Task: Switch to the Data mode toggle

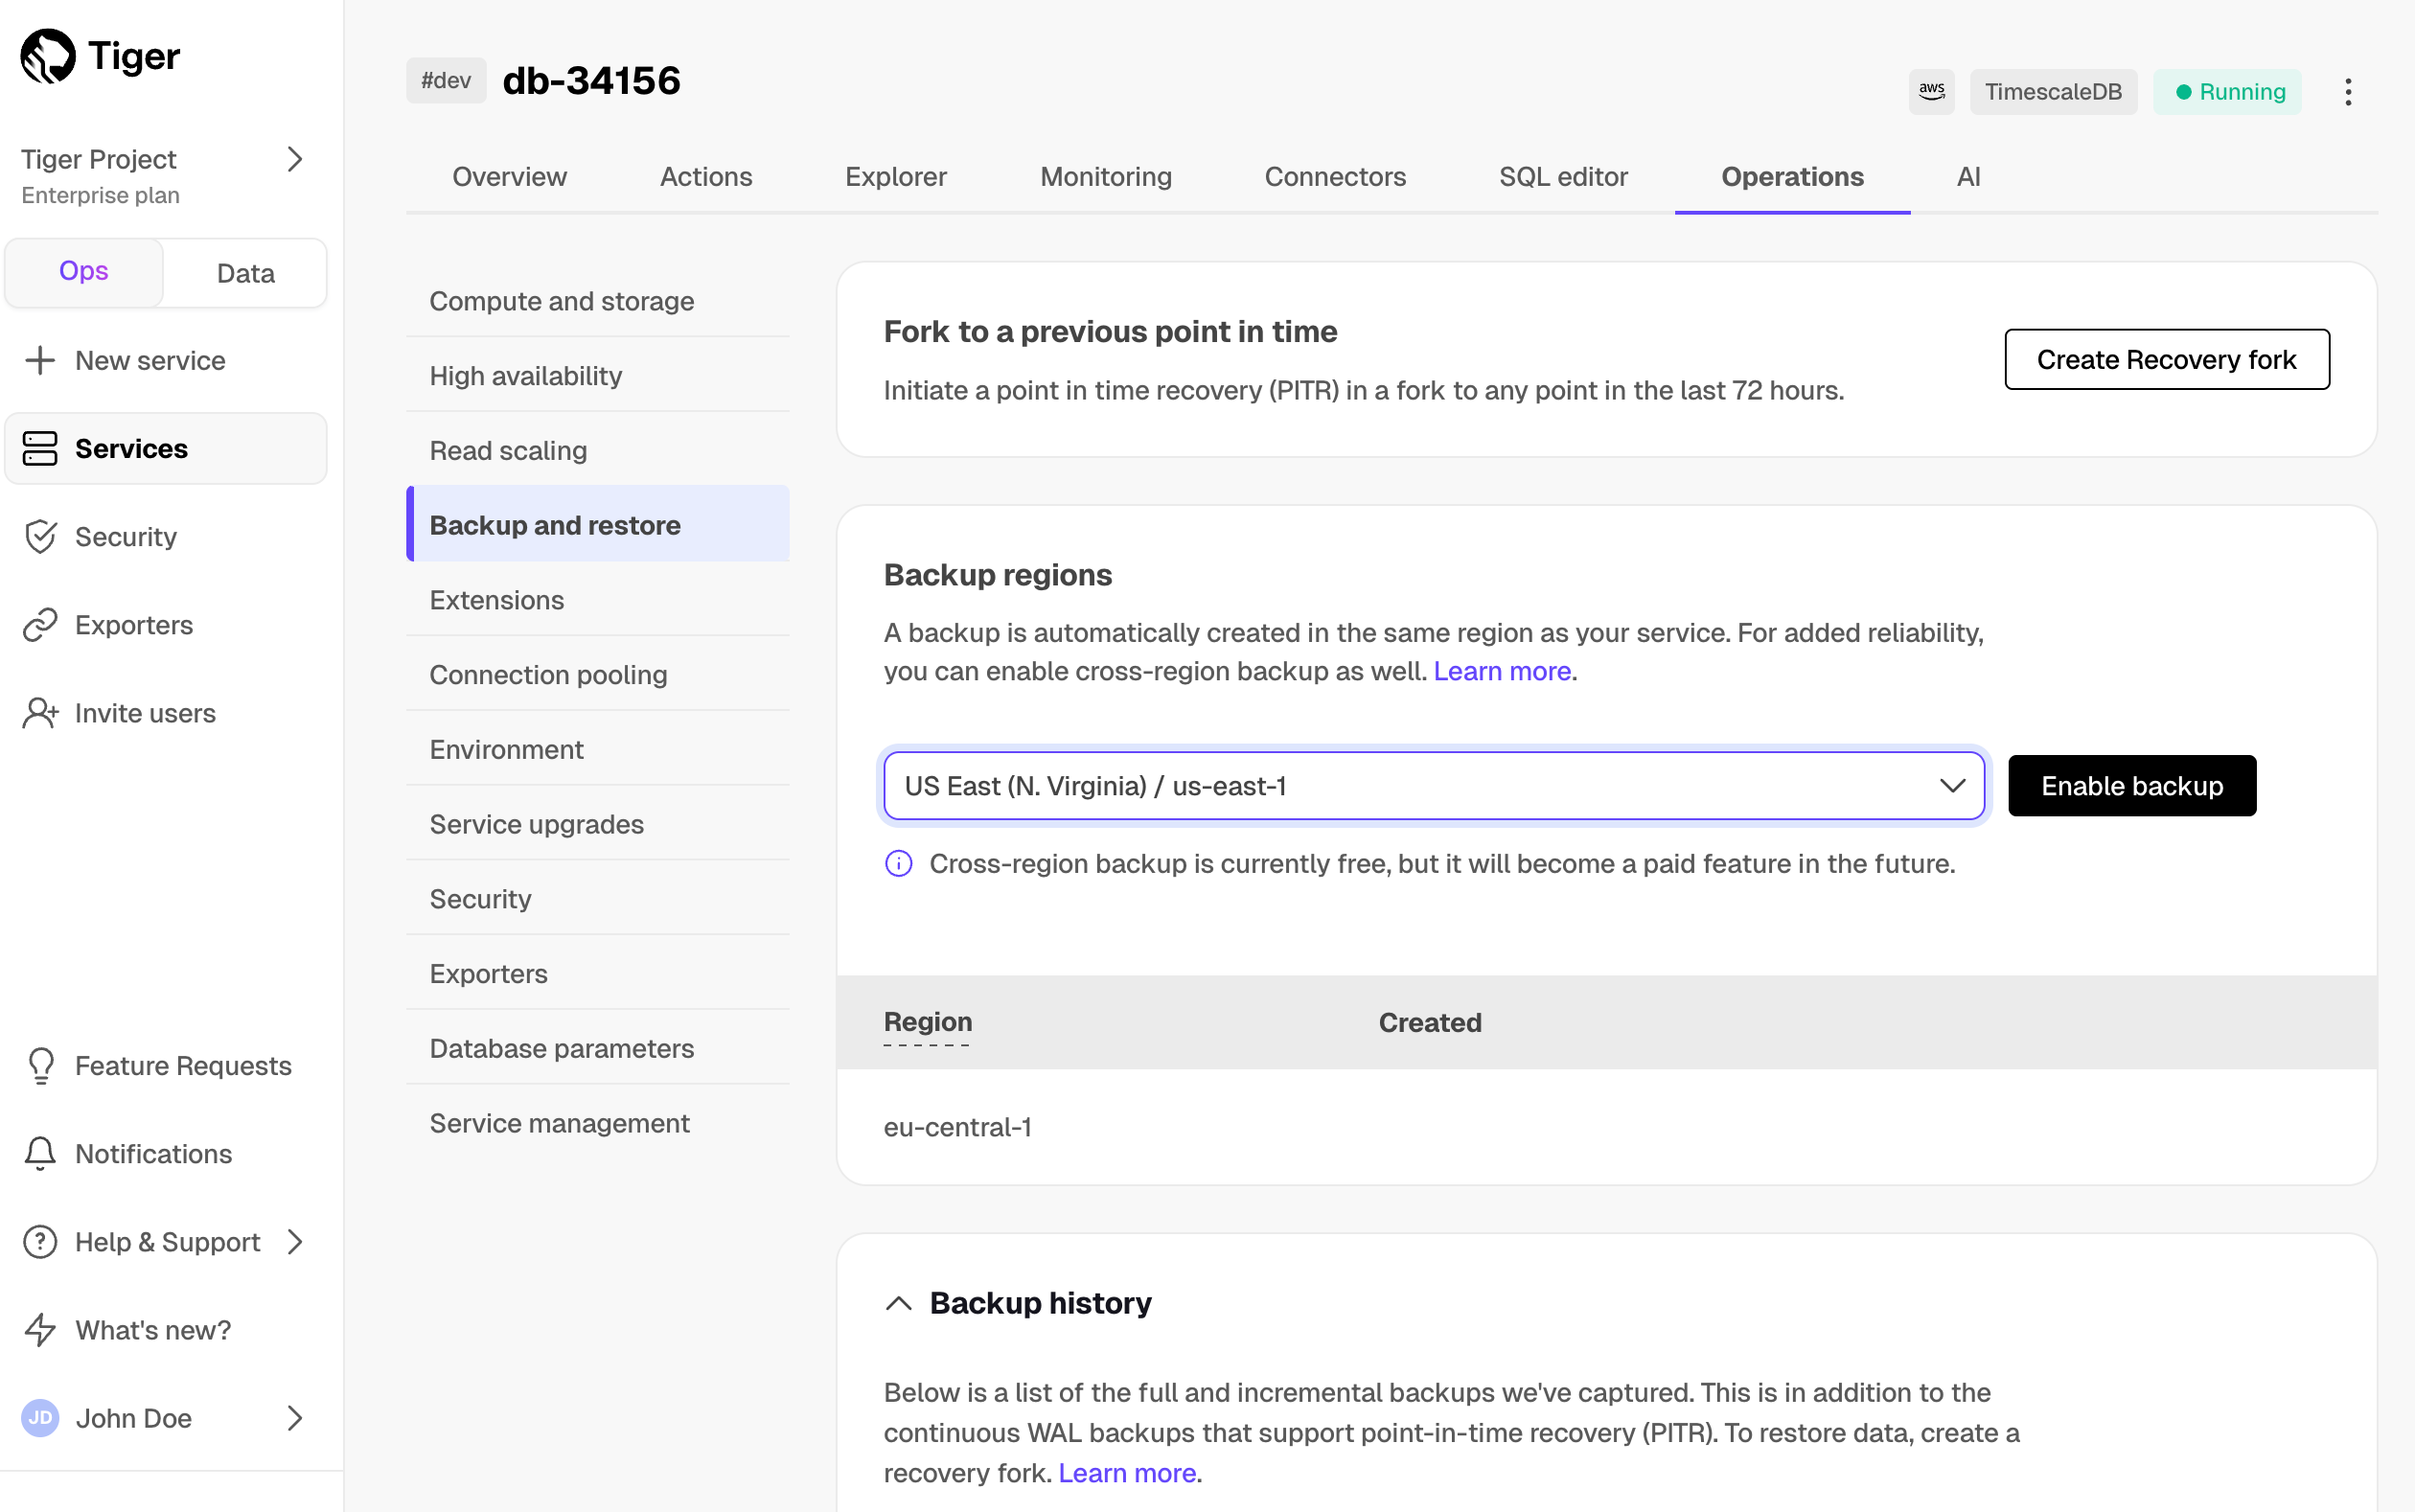Action: pos(245,273)
